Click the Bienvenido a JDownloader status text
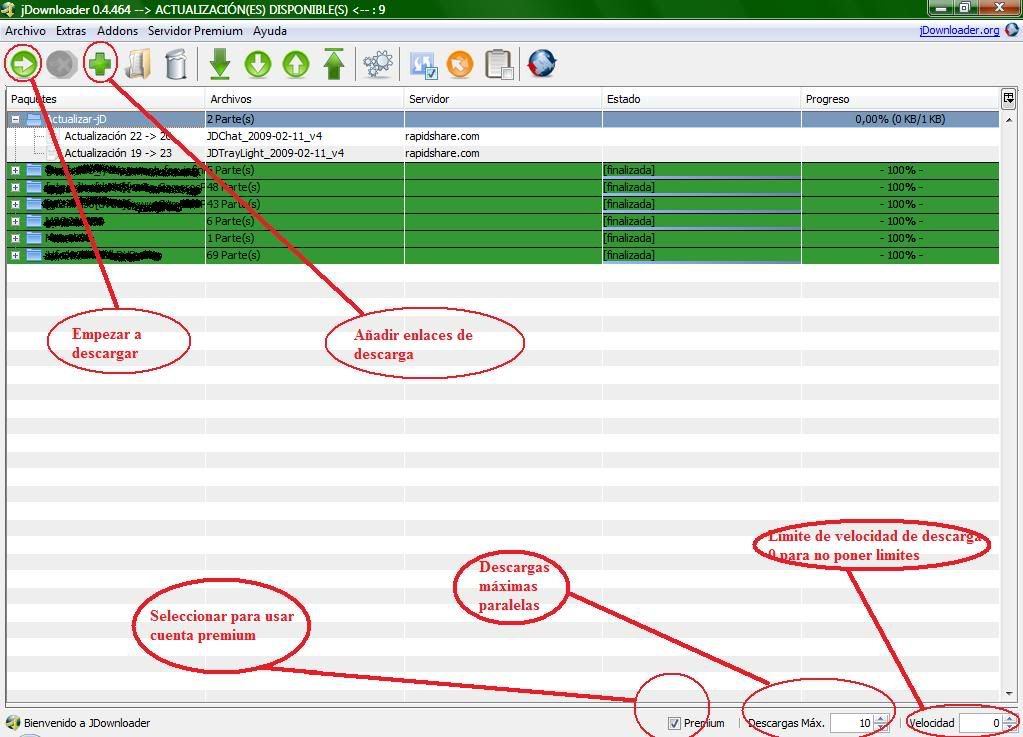 [x=87, y=723]
